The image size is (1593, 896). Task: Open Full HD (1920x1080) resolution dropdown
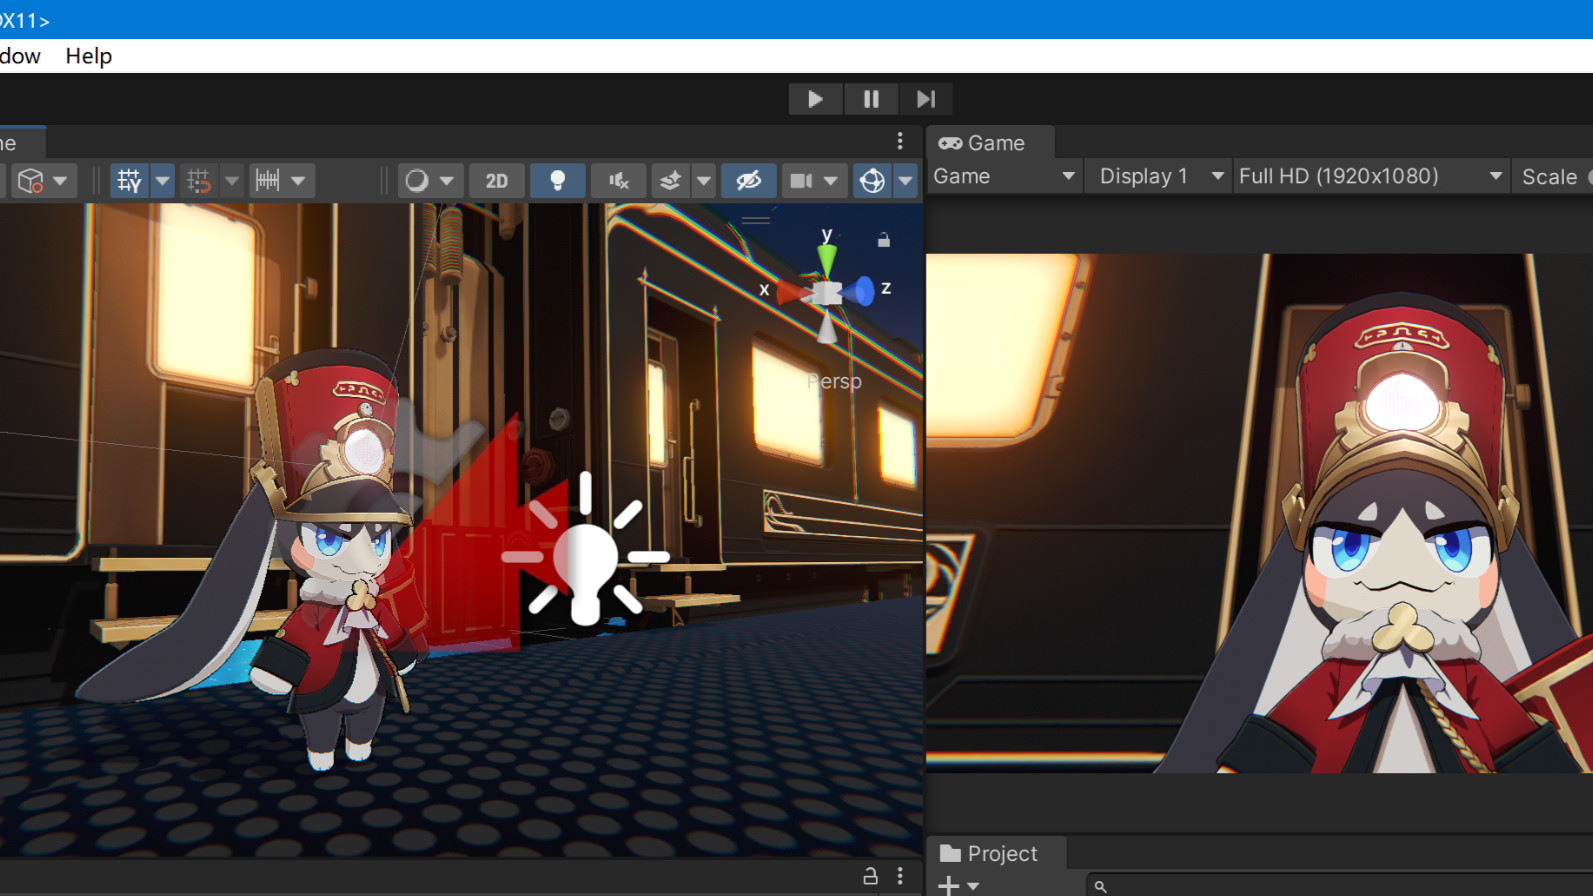(x=1368, y=177)
